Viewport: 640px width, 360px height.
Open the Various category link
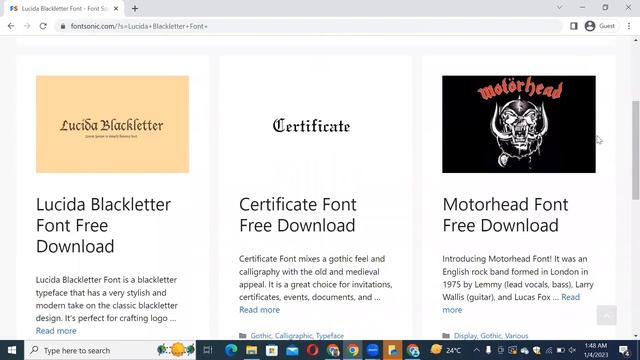coord(516,336)
